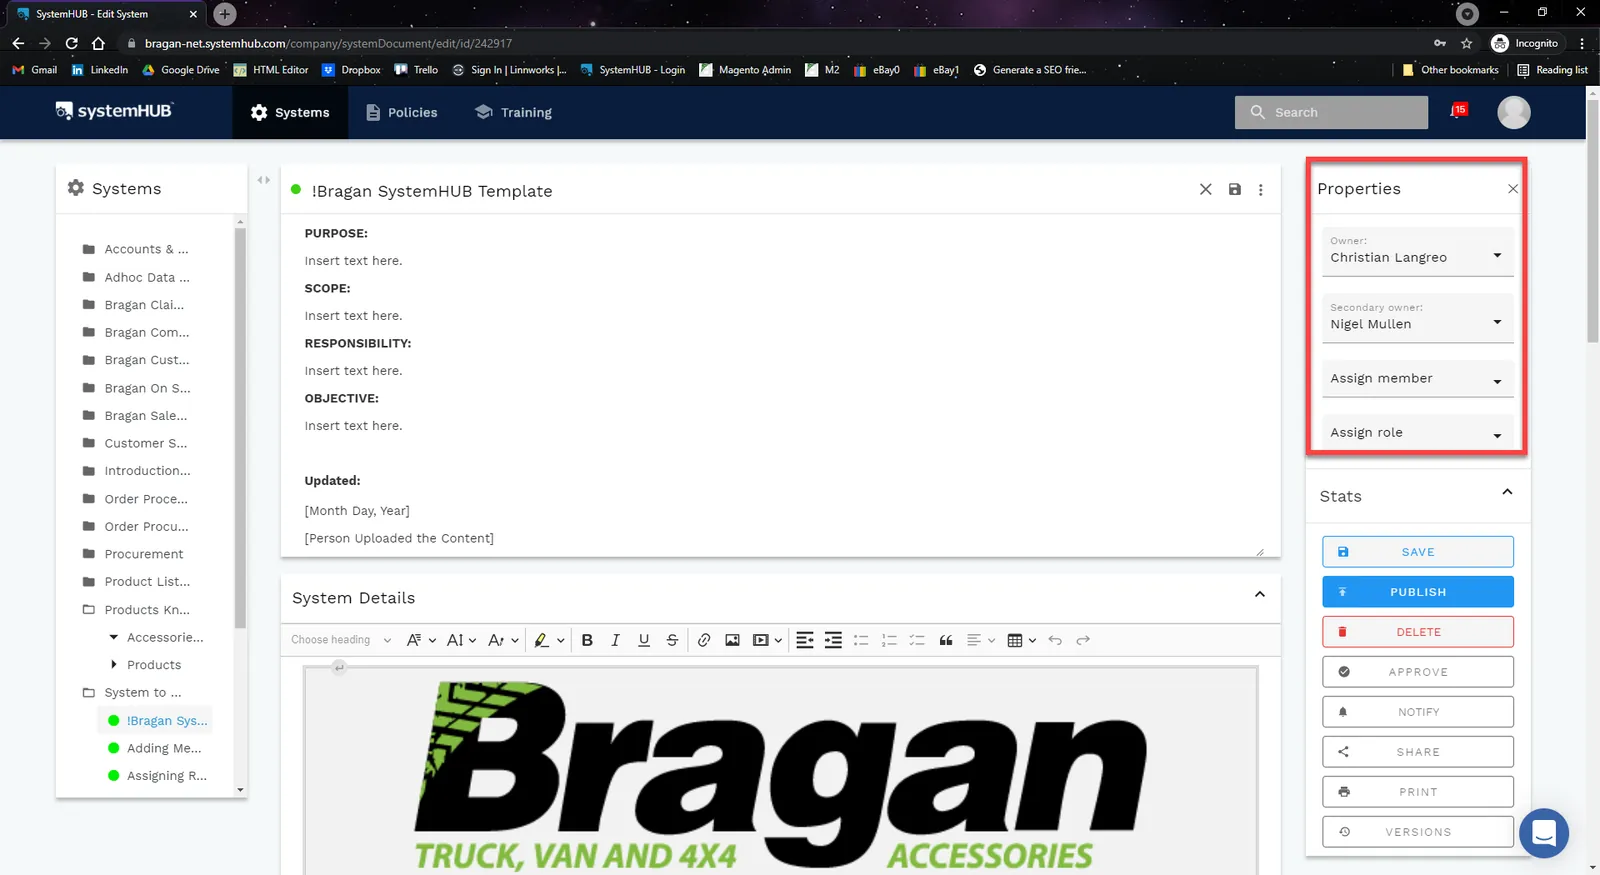Close the Properties panel
The image size is (1600, 875).
click(x=1513, y=189)
